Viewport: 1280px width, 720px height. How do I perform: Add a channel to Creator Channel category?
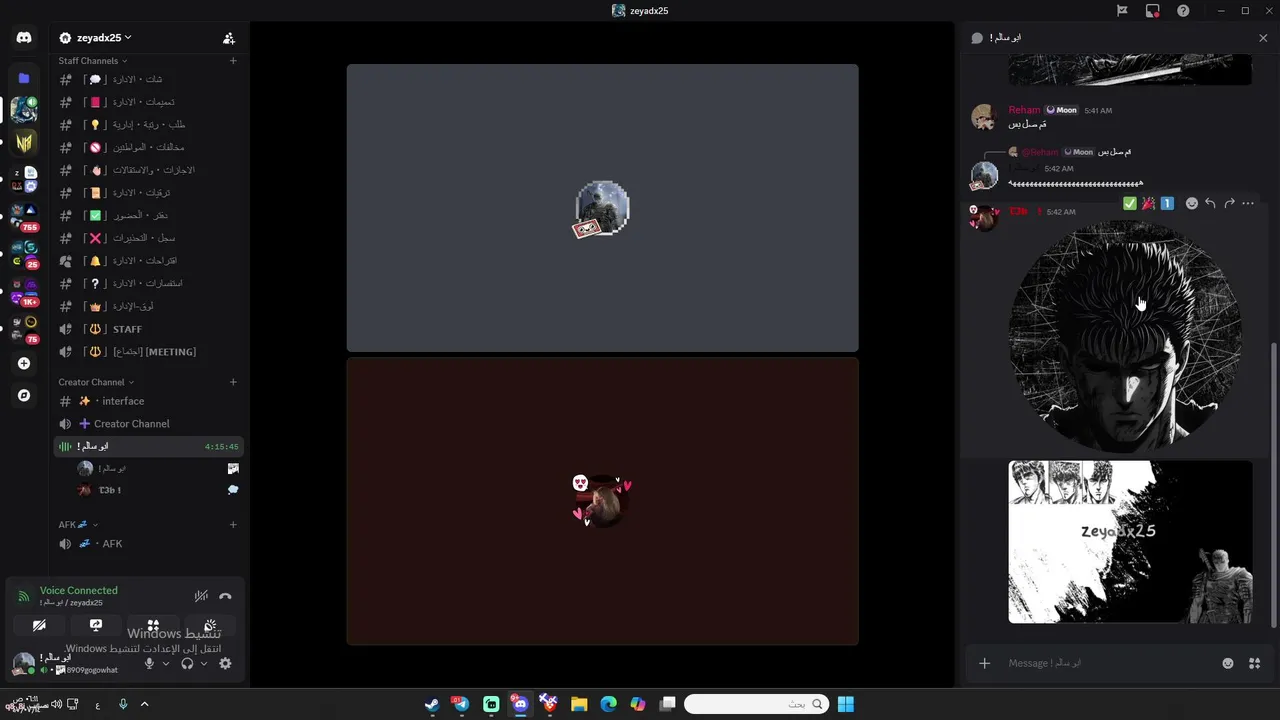point(233,382)
